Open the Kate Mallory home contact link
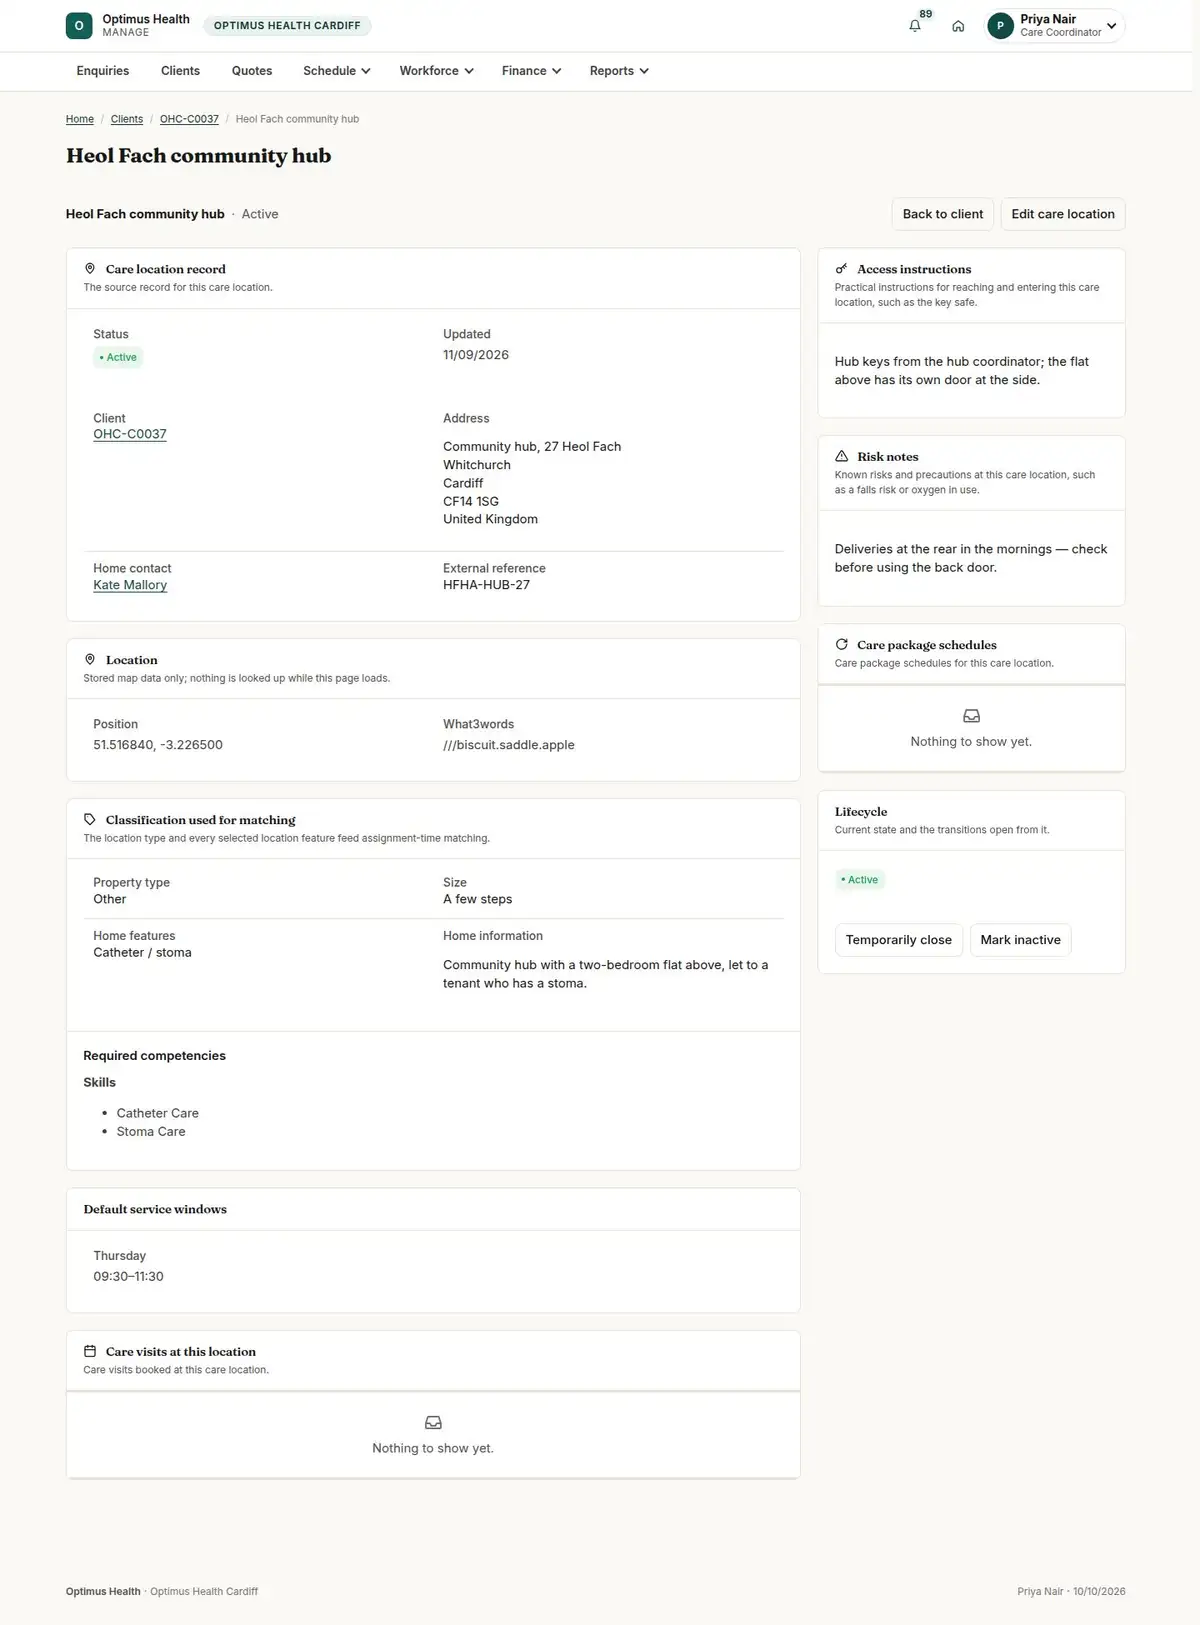The height and width of the screenshot is (1625, 1200). point(130,585)
